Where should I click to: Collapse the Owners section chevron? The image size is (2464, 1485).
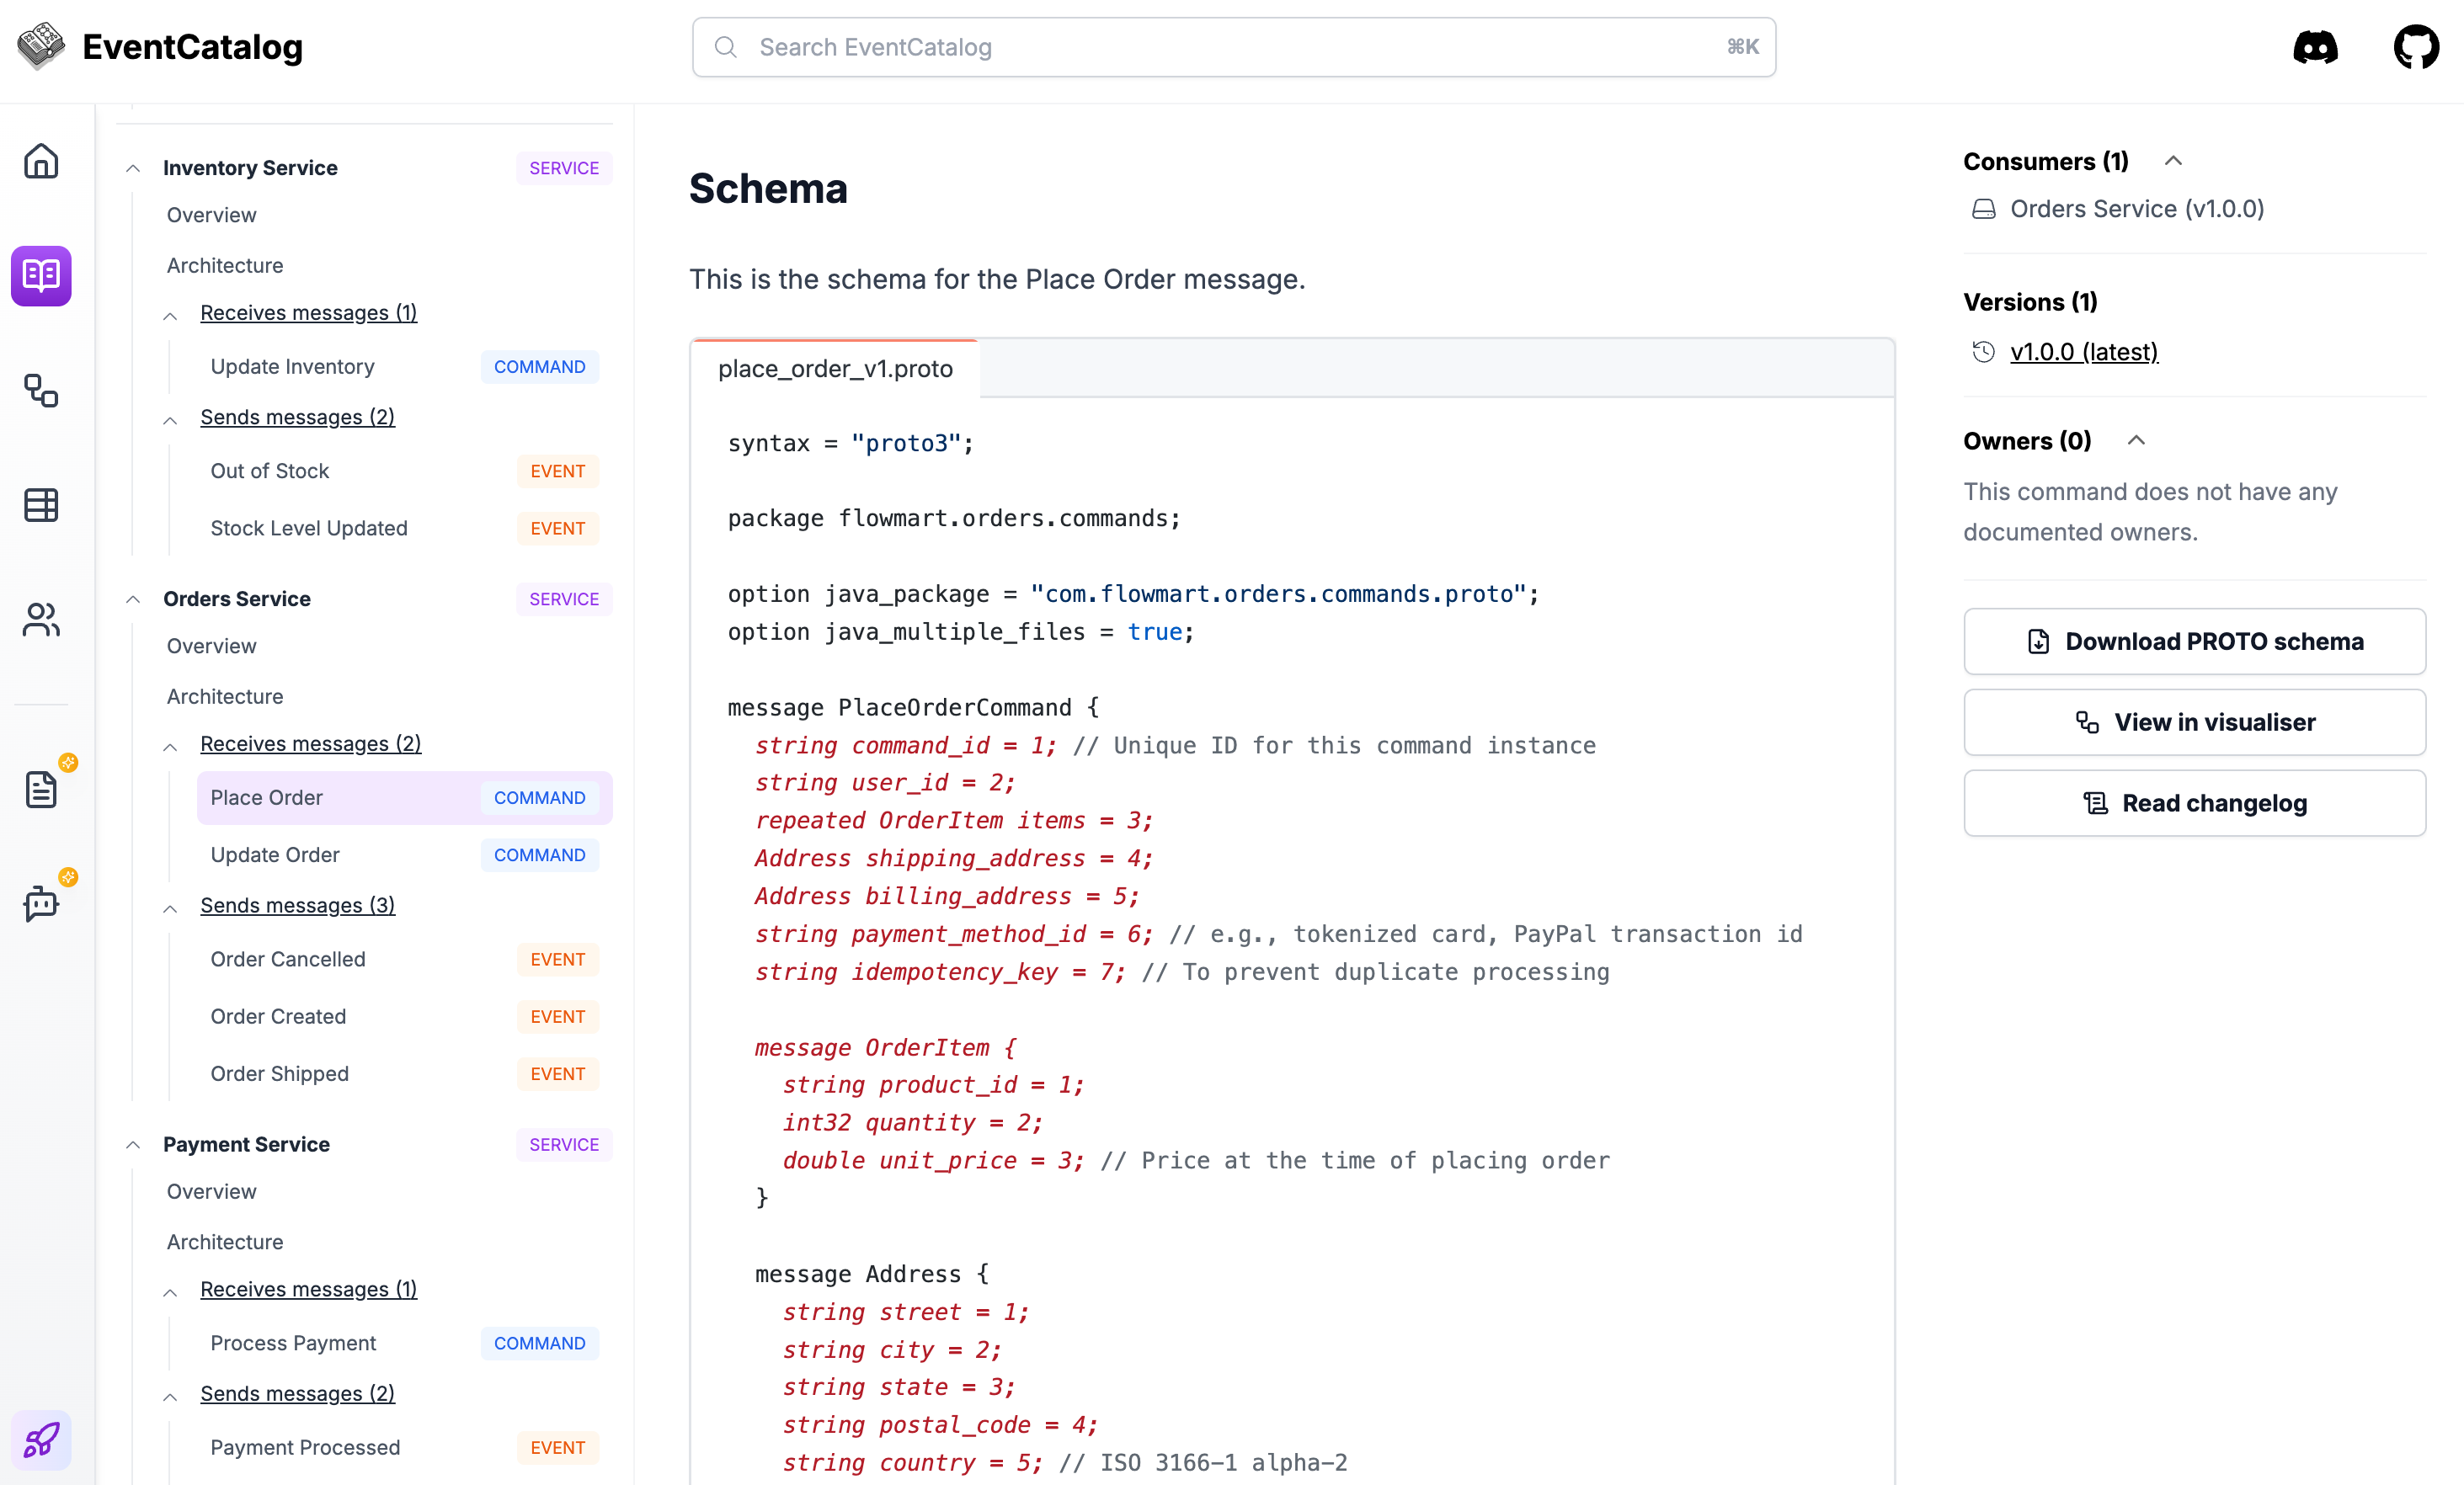point(2136,440)
